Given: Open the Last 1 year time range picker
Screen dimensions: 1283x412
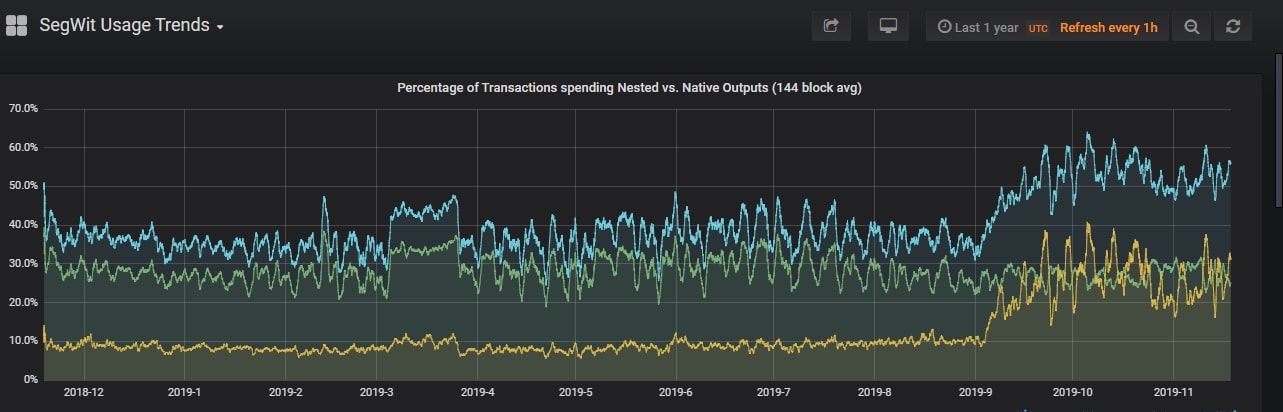Looking at the screenshot, I should (x=986, y=28).
